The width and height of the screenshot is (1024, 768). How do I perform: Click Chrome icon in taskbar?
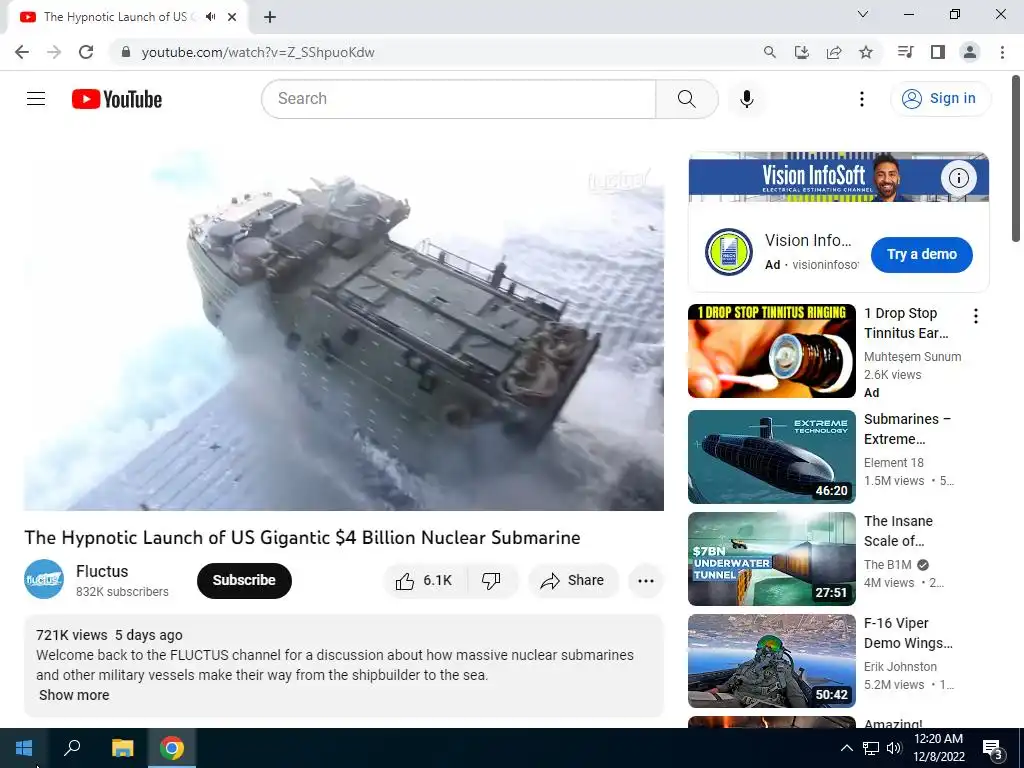(x=172, y=748)
